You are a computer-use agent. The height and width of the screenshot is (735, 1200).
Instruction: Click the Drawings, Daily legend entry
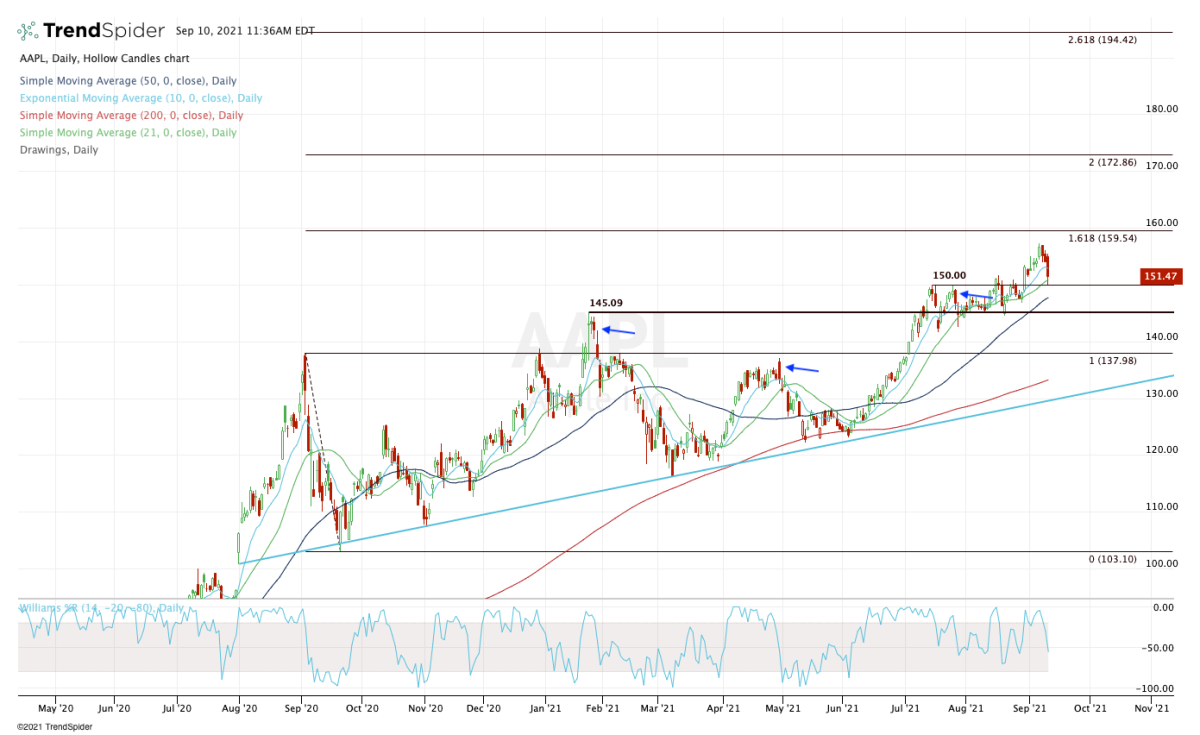[x=59, y=150]
